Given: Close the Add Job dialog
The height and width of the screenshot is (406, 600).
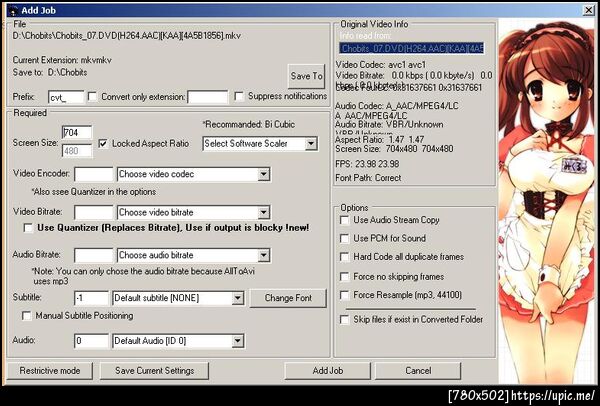Looking at the screenshot, I should (x=589, y=10).
